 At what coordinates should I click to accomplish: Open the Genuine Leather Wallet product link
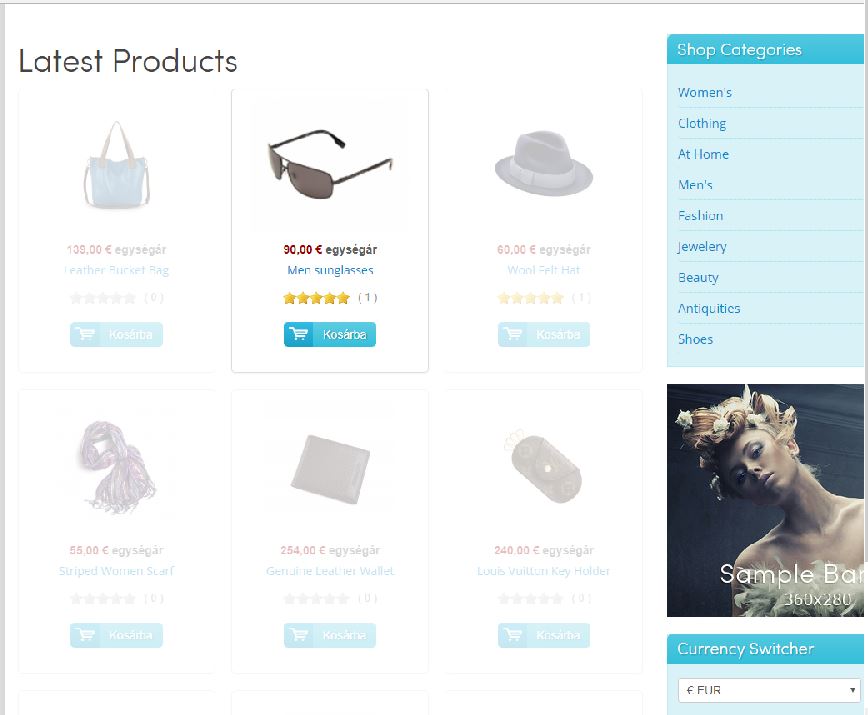pos(330,571)
